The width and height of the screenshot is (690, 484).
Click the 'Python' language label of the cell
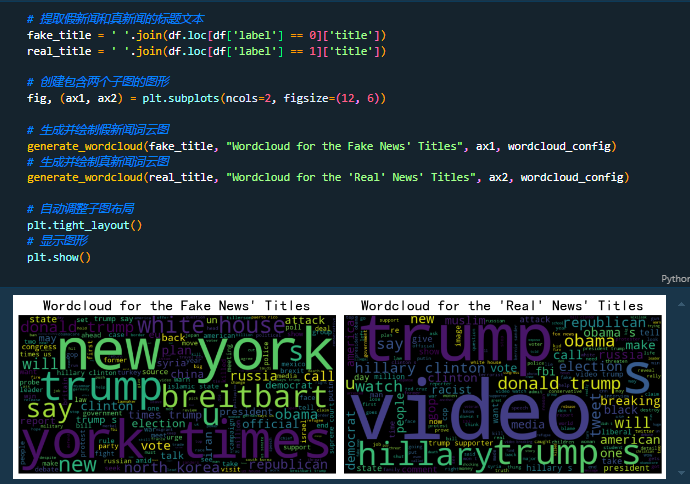coord(675,279)
